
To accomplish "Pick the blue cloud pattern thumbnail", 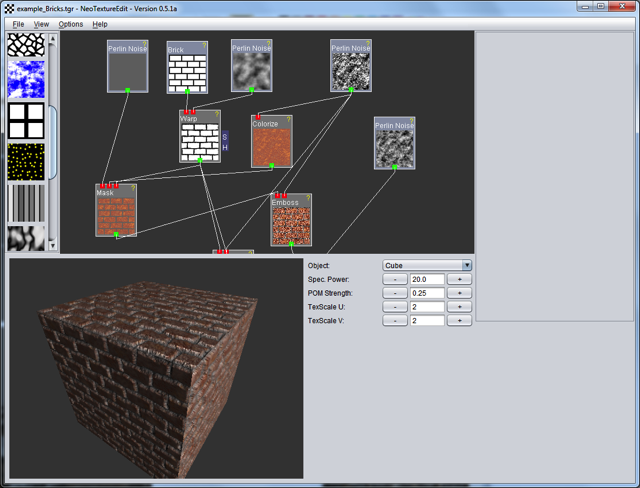I will [26, 80].
